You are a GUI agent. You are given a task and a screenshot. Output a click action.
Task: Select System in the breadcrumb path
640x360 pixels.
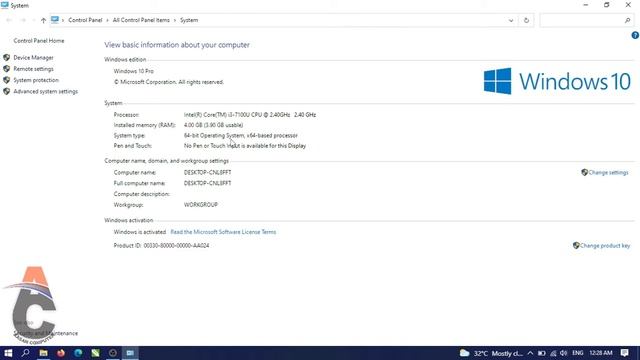point(189,20)
